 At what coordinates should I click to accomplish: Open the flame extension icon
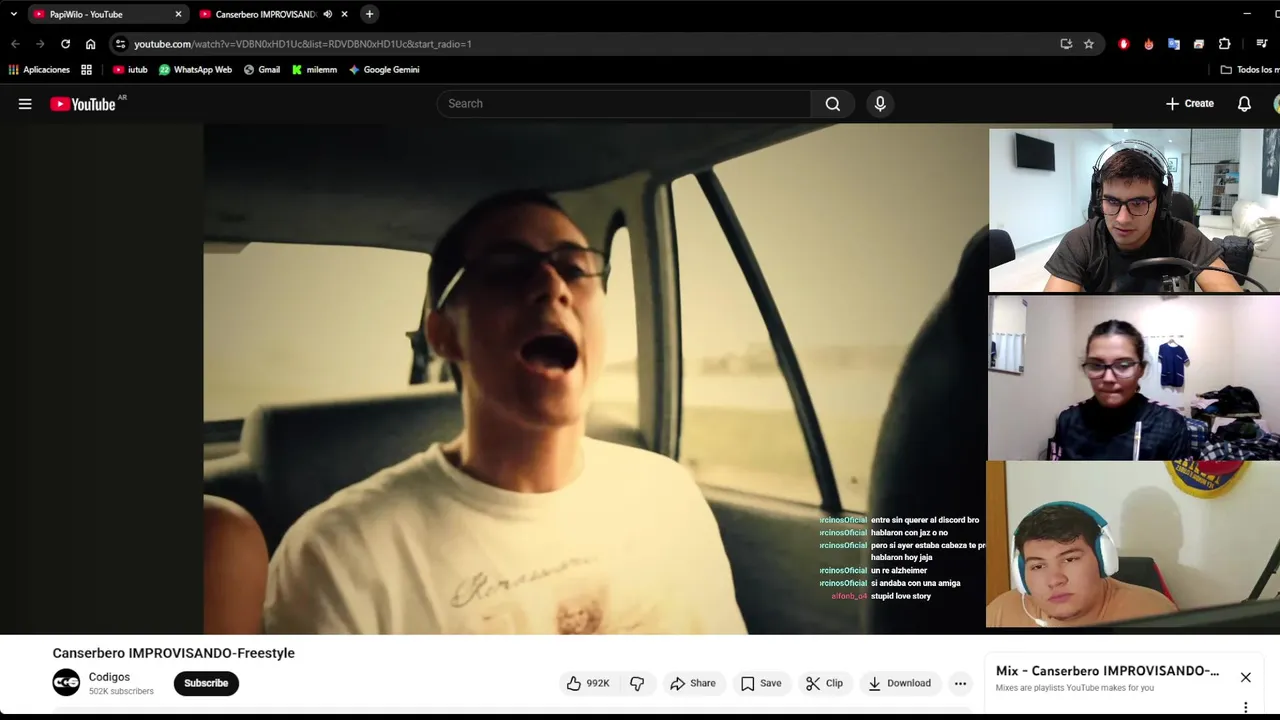(1148, 44)
